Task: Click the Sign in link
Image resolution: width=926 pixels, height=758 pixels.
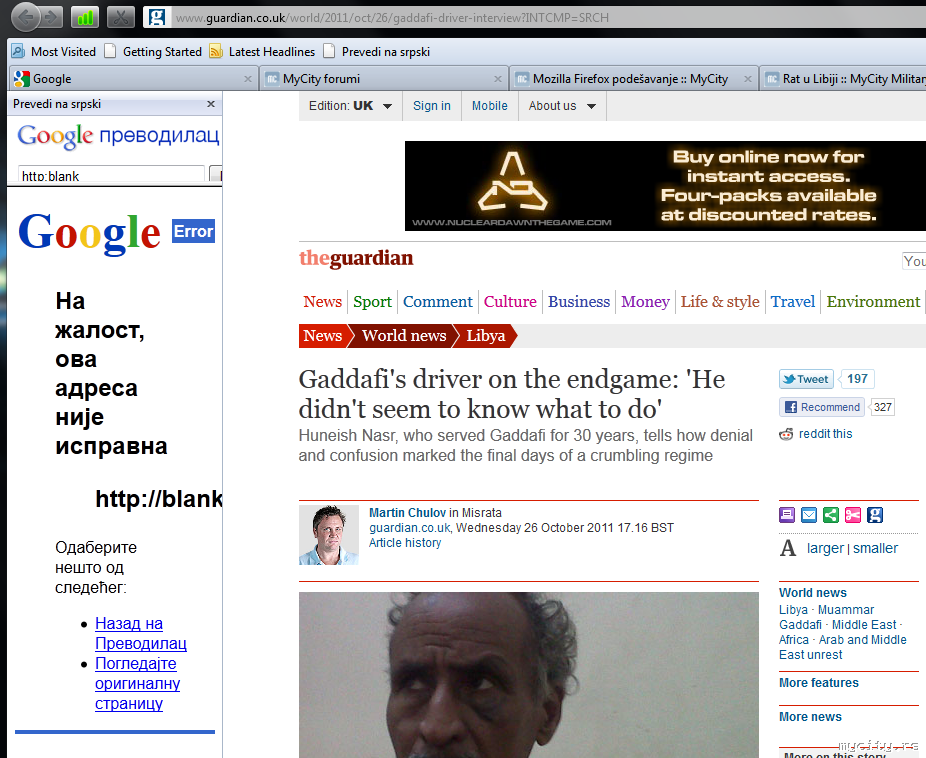Action: tap(432, 106)
